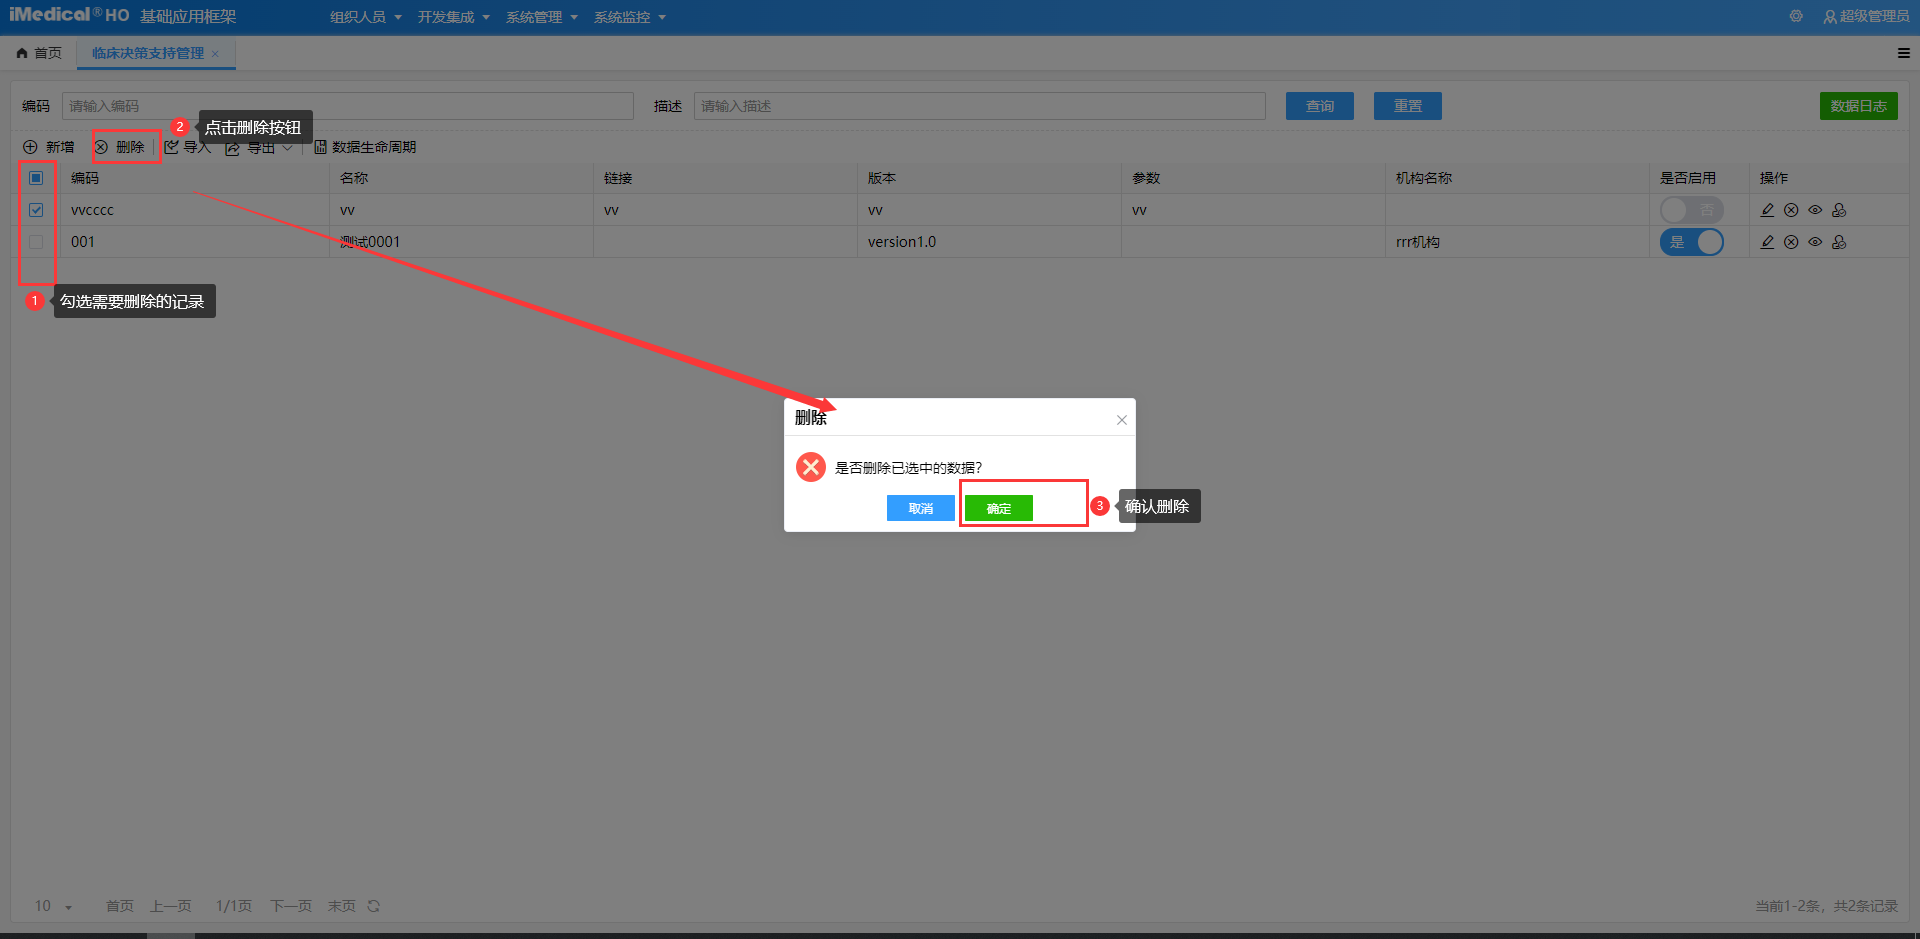Click the pagination refresh icon
The width and height of the screenshot is (1920, 939).
pos(373,906)
